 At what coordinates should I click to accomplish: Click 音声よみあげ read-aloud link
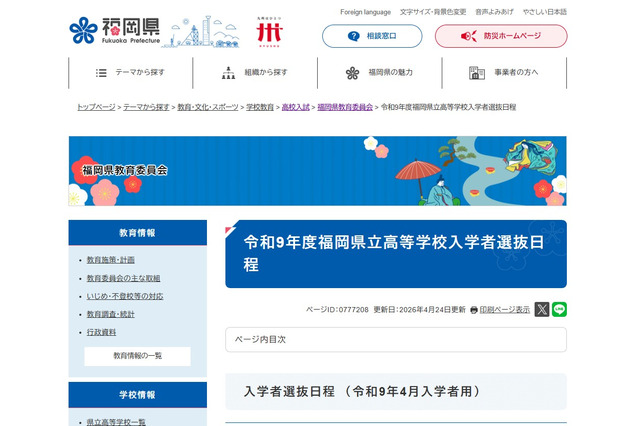click(x=494, y=12)
